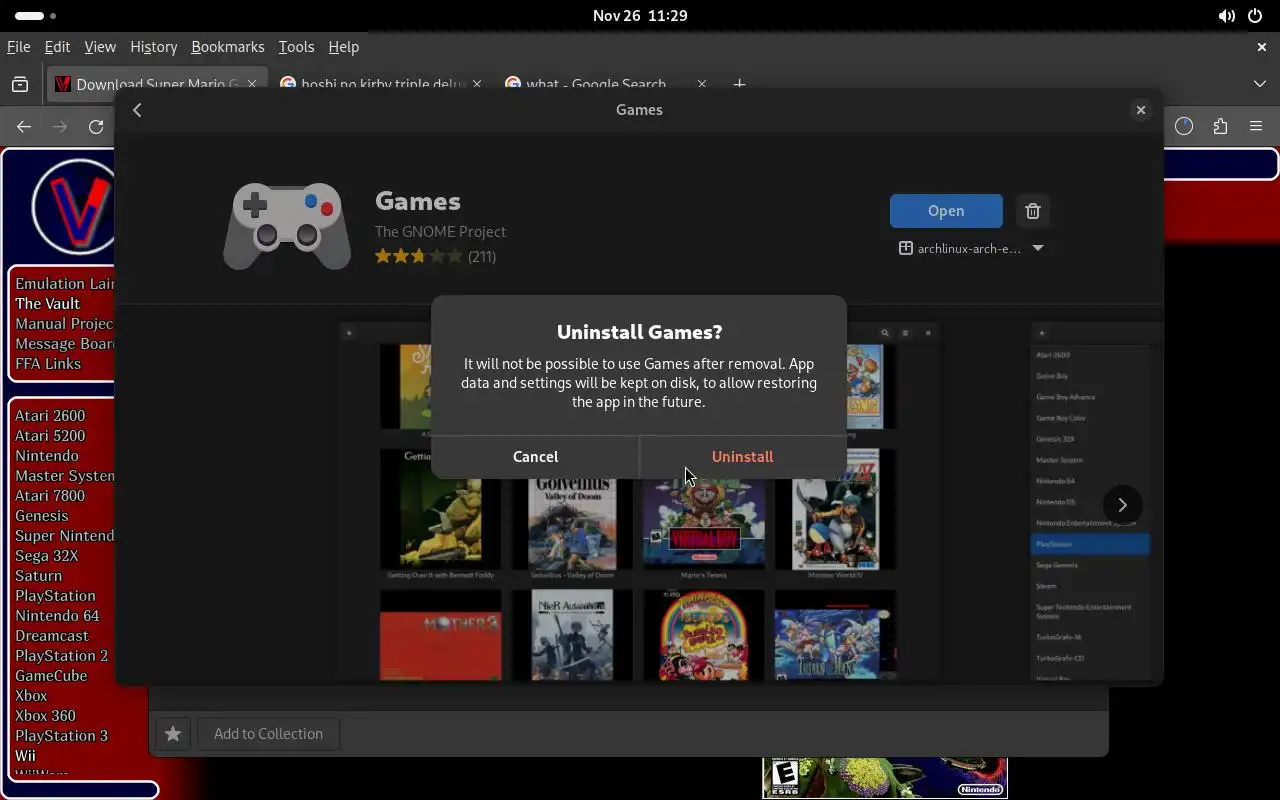Open Firefox hamburger application menu
The image size is (1280, 800).
point(1256,126)
